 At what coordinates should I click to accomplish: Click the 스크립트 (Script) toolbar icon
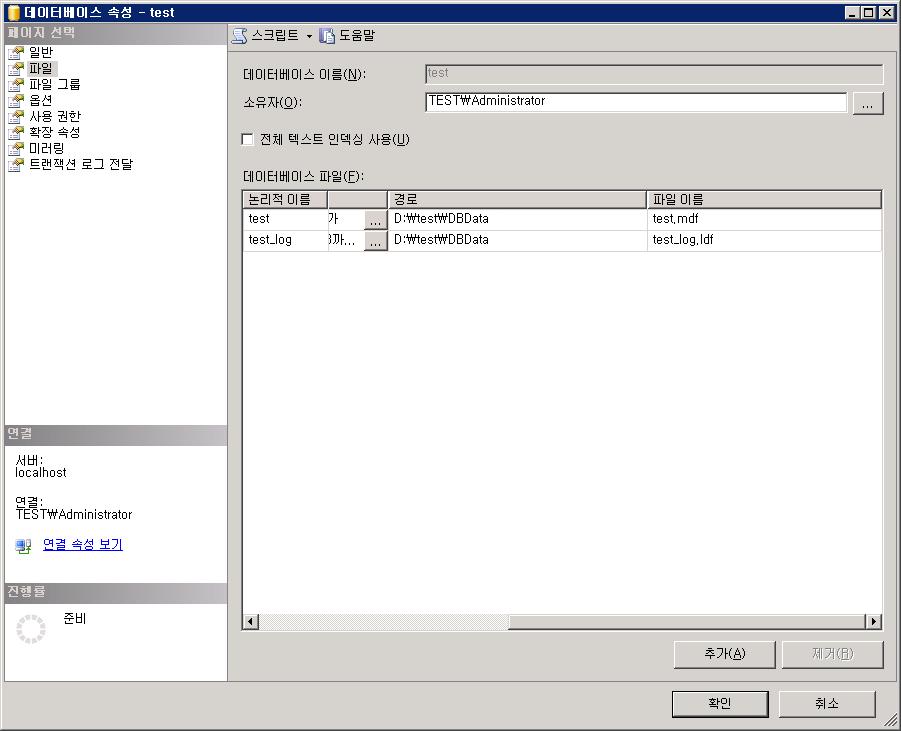[x=239, y=36]
